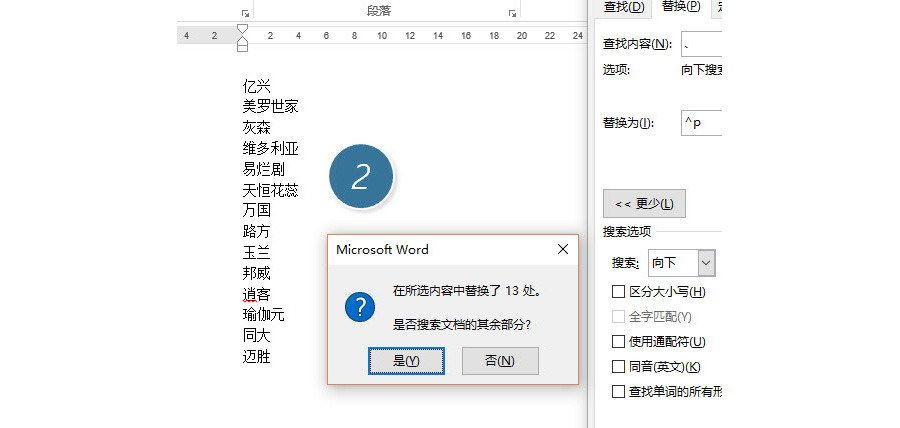Click the text 美罗世家

point(270,106)
